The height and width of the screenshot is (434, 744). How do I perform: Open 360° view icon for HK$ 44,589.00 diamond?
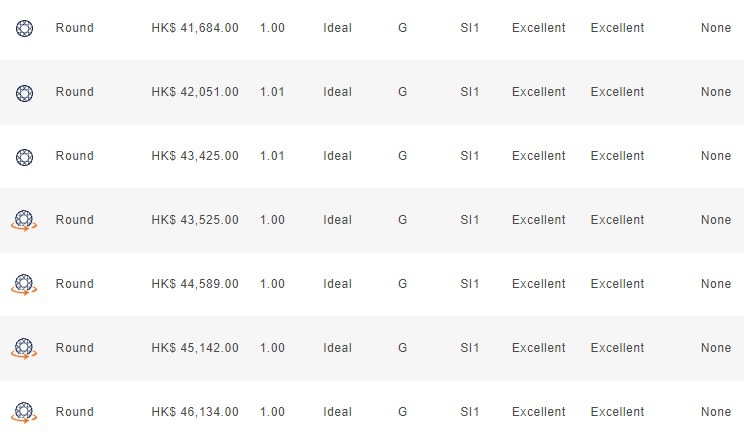[24, 285]
